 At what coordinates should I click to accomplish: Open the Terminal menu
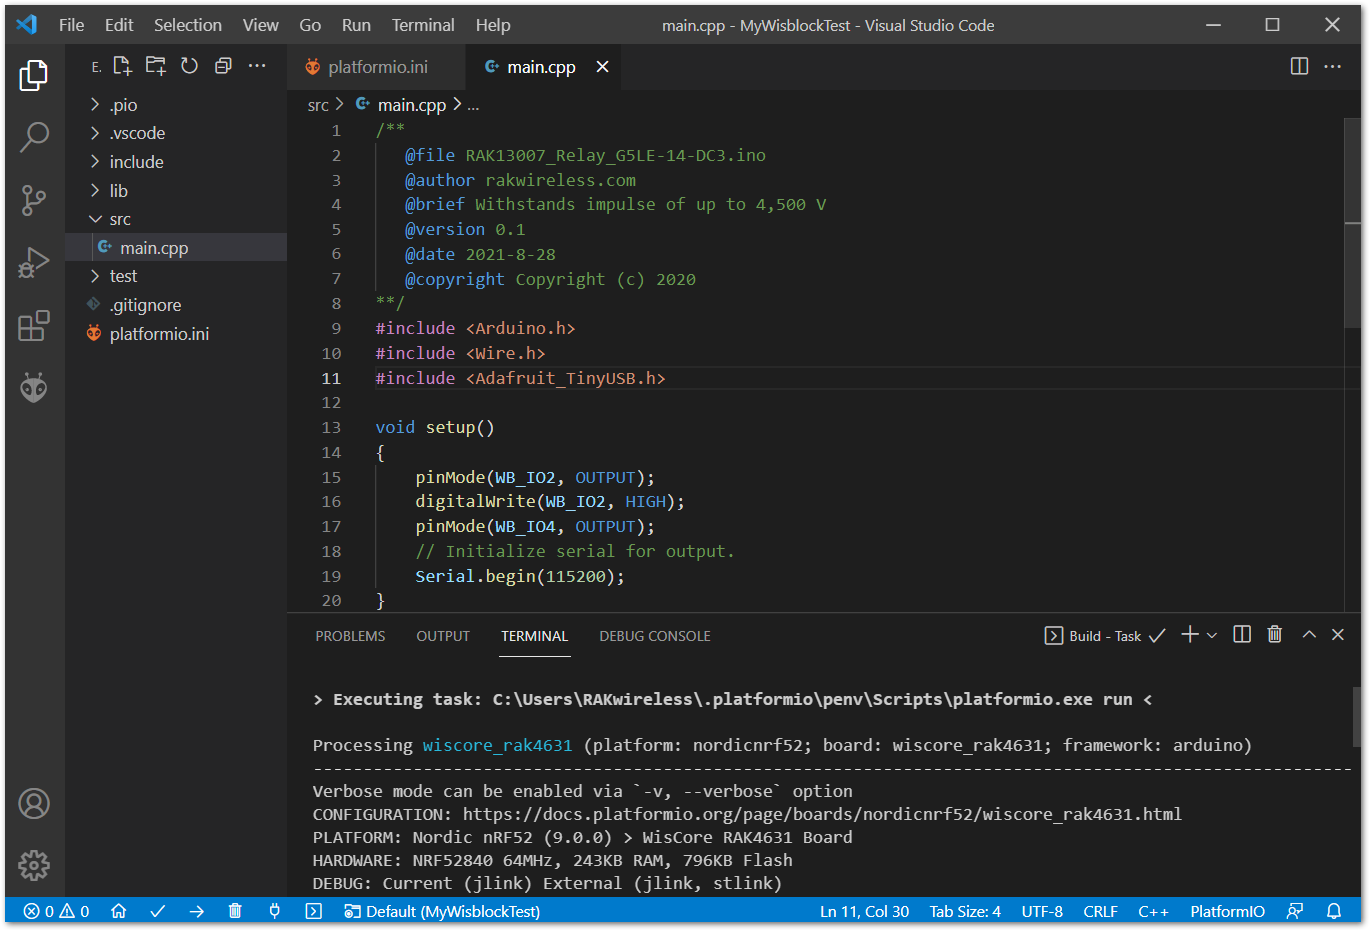423,25
